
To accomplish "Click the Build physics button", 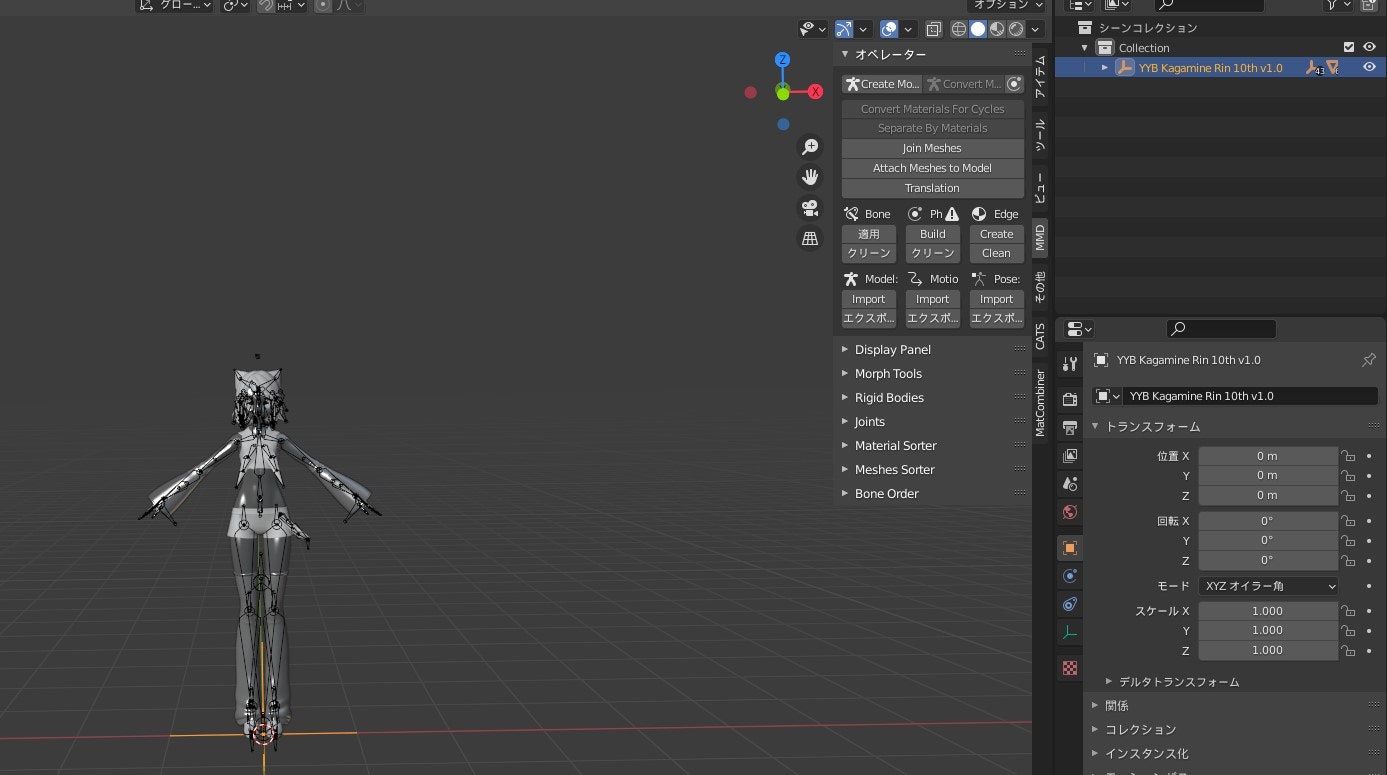I will click(x=932, y=234).
